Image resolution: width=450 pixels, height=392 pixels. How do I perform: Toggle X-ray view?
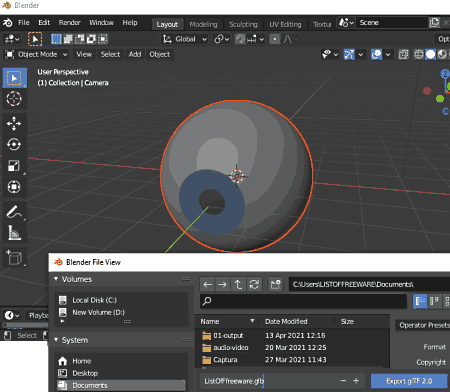click(x=403, y=54)
